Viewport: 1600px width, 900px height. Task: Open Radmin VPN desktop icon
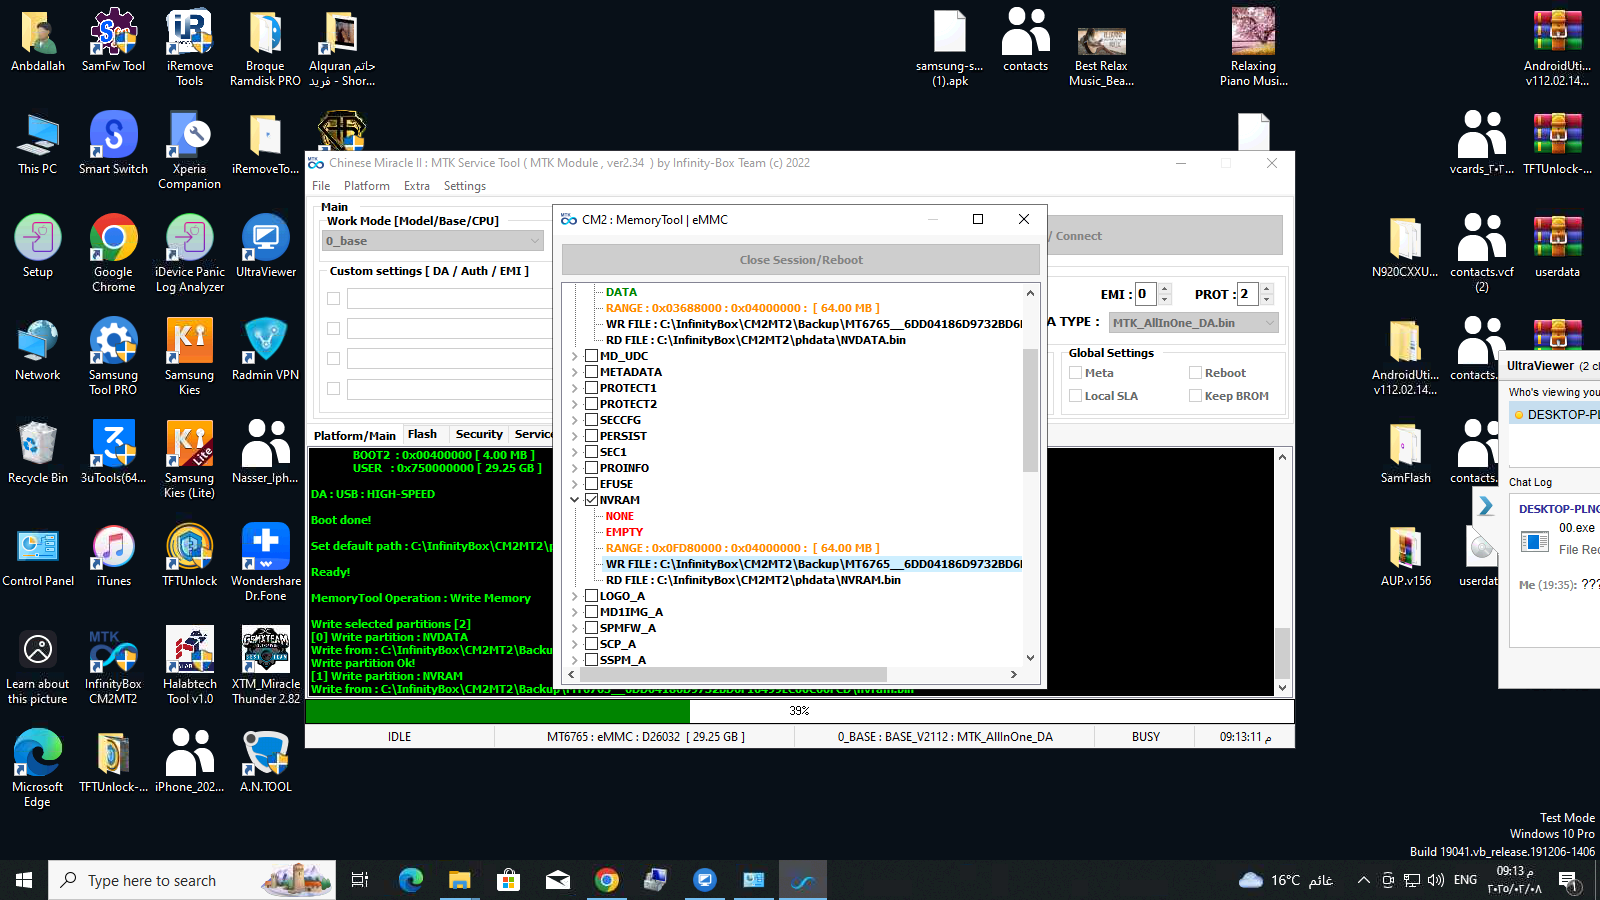point(265,349)
